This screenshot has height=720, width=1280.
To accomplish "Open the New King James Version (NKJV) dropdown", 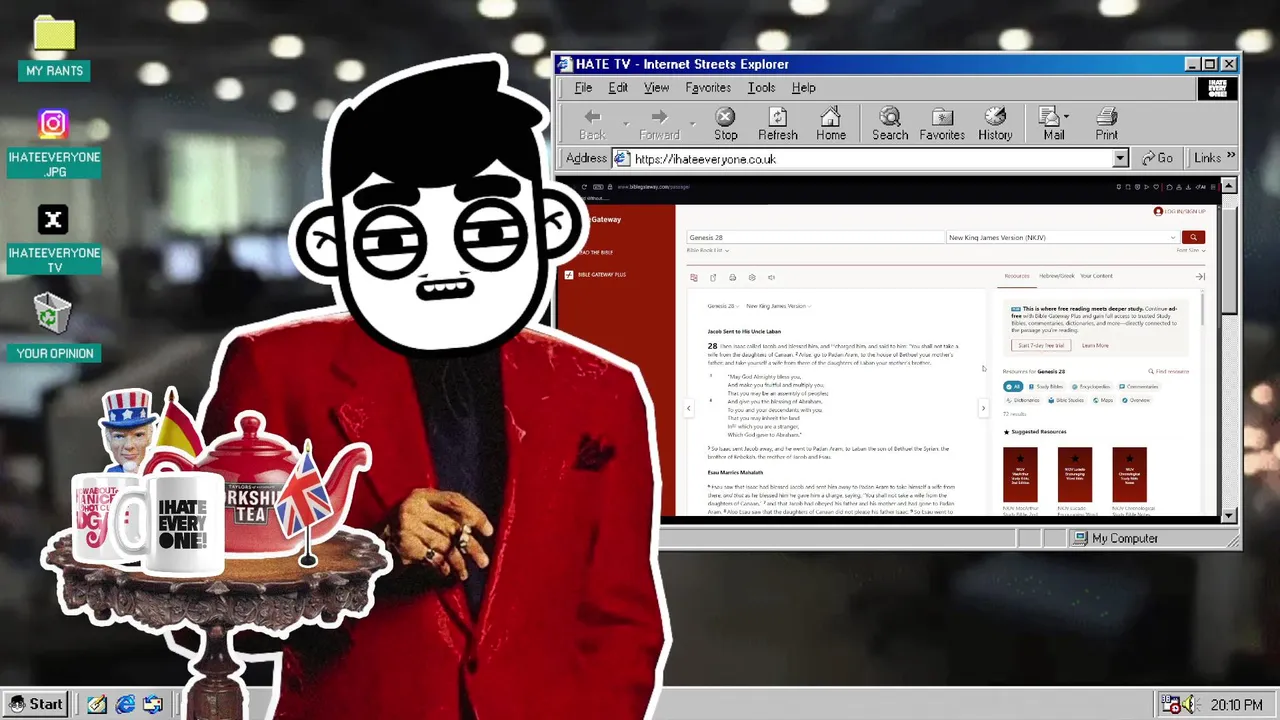I will point(1062,237).
